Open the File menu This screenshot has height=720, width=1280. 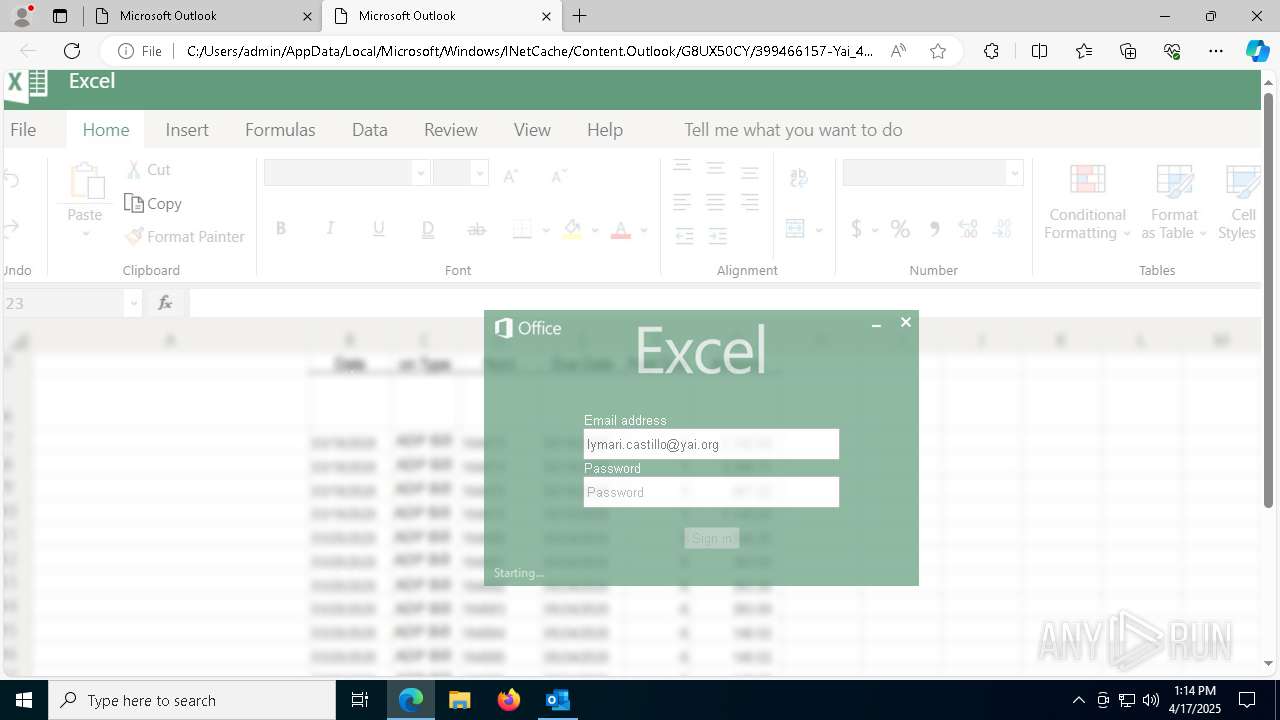click(23, 130)
